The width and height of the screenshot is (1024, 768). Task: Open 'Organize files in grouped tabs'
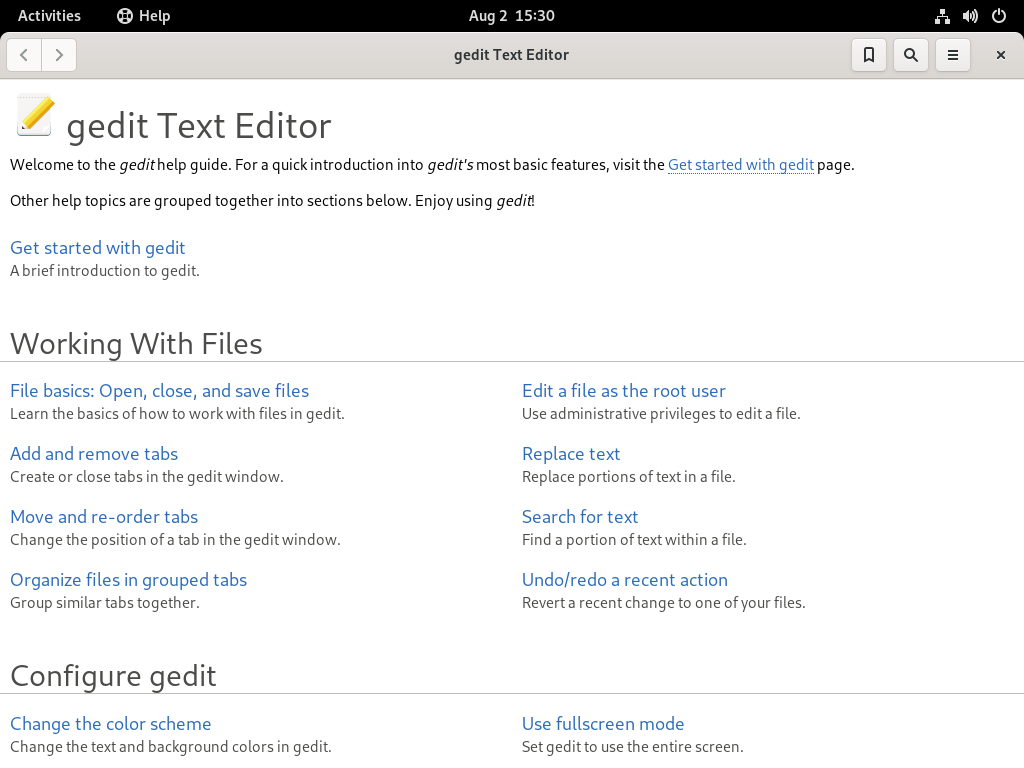click(x=129, y=580)
